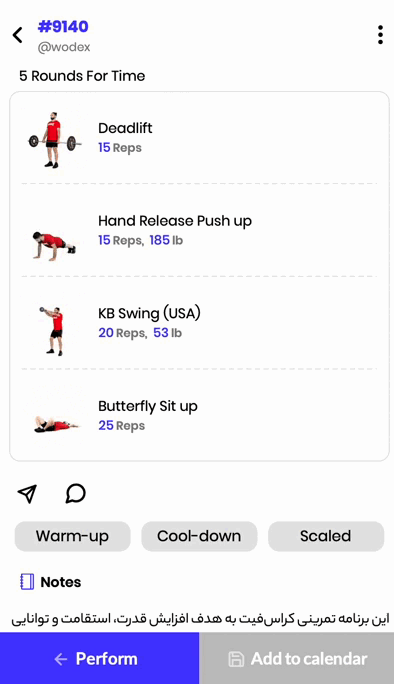Click the arrow icon beside Perform
This screenshot has height=684, width=394.
[61, 659]
